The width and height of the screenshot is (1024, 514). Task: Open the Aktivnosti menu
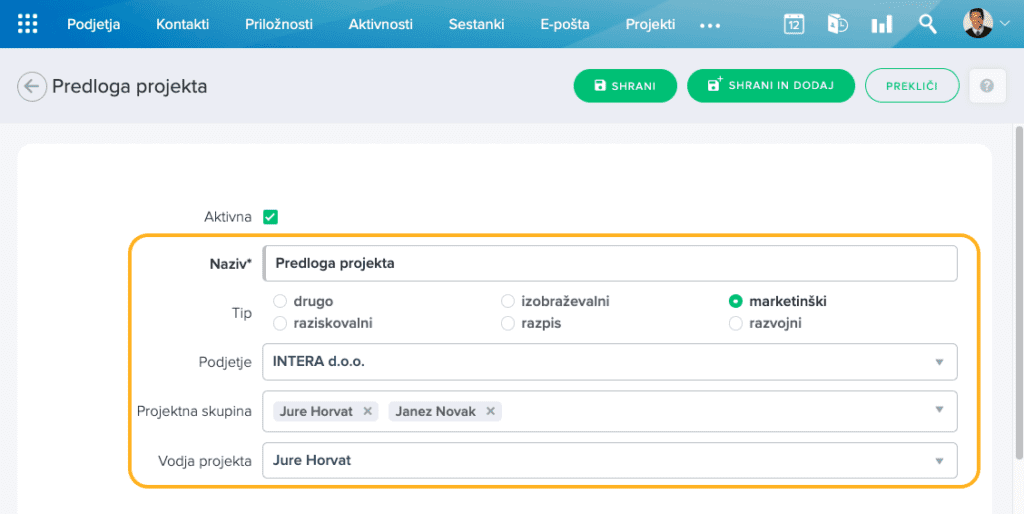click(381, 24)
